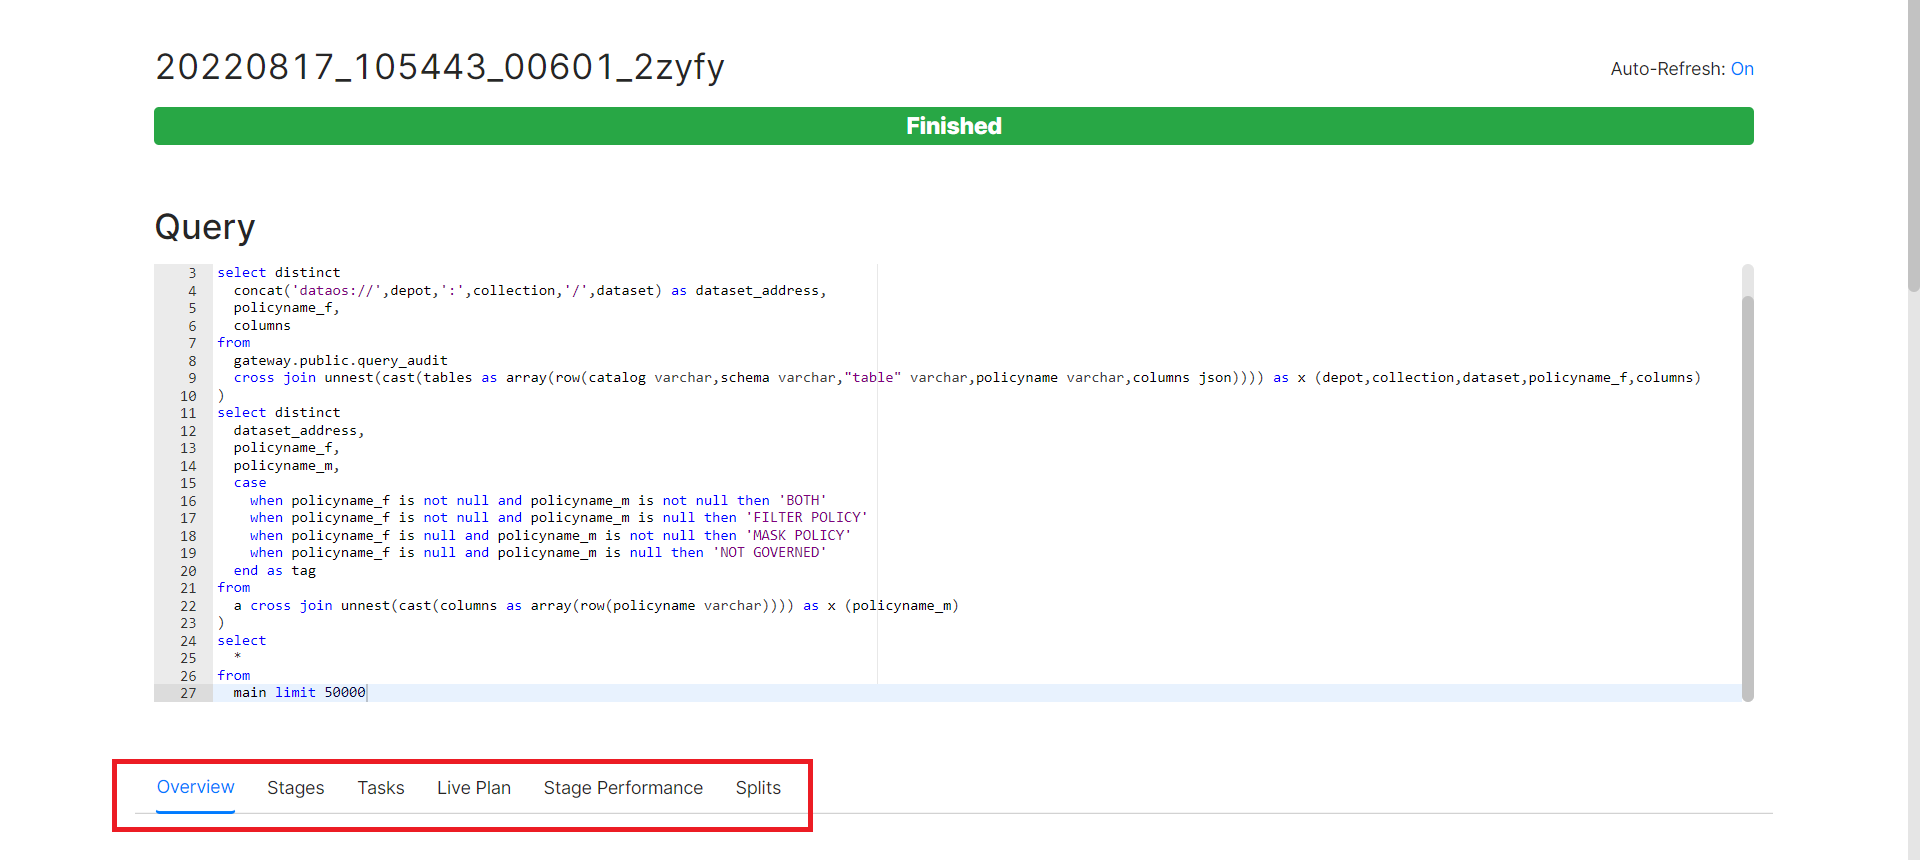Click the green Finished status bar
The image size is (1920, 860).
[x=954, y=126]
